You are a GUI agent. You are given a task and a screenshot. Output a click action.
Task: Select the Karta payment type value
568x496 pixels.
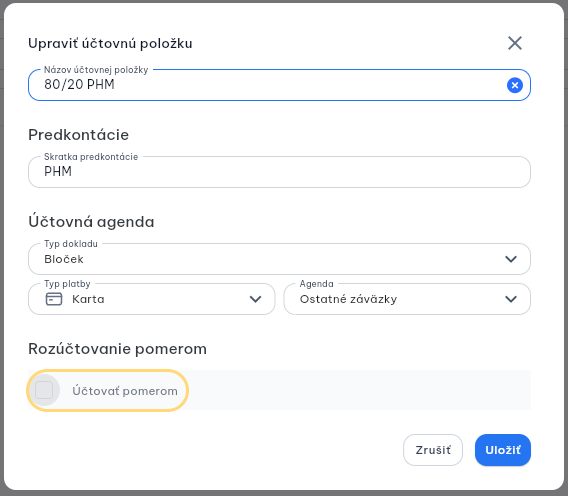[88, 299]
